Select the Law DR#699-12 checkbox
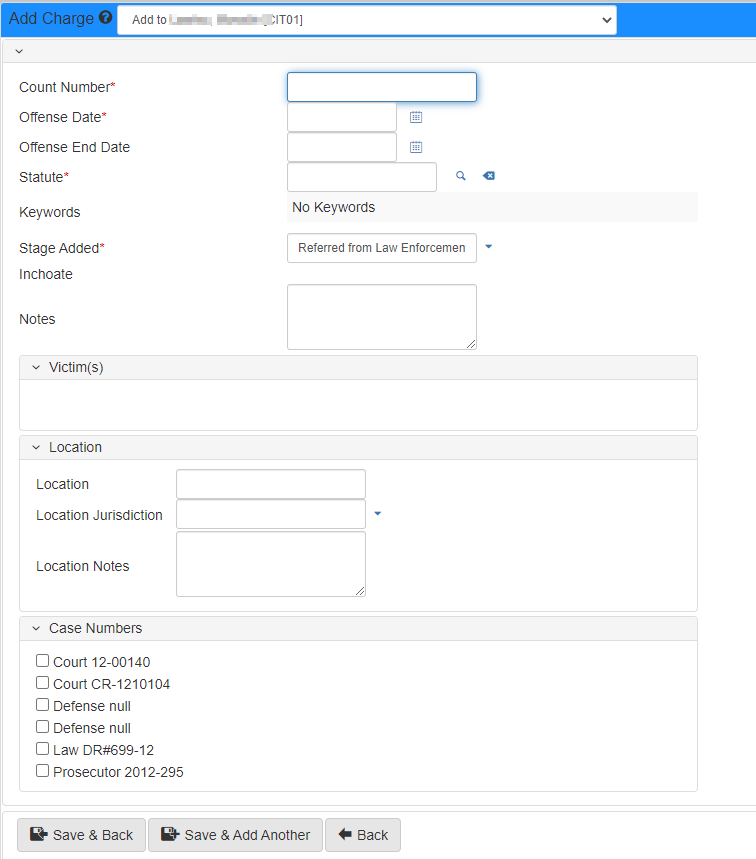 (x=42, y=748)
